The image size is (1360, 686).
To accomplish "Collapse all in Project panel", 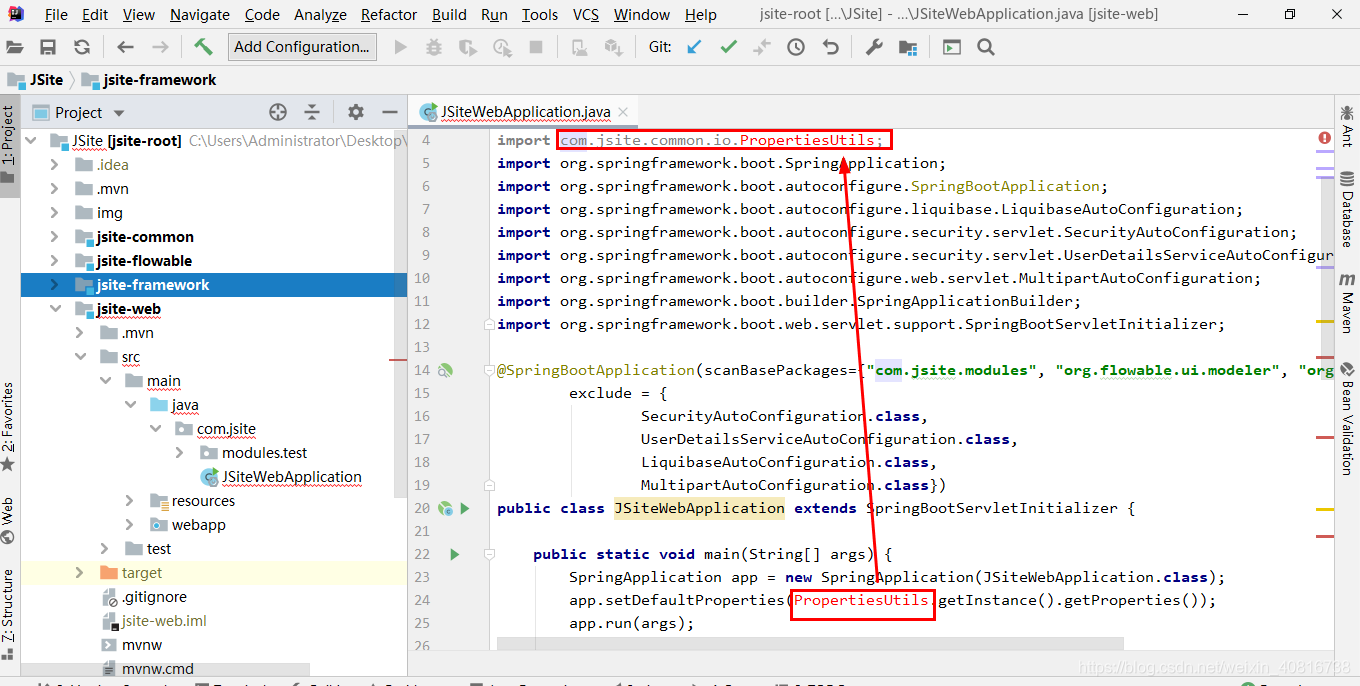I will pos(312,112).
